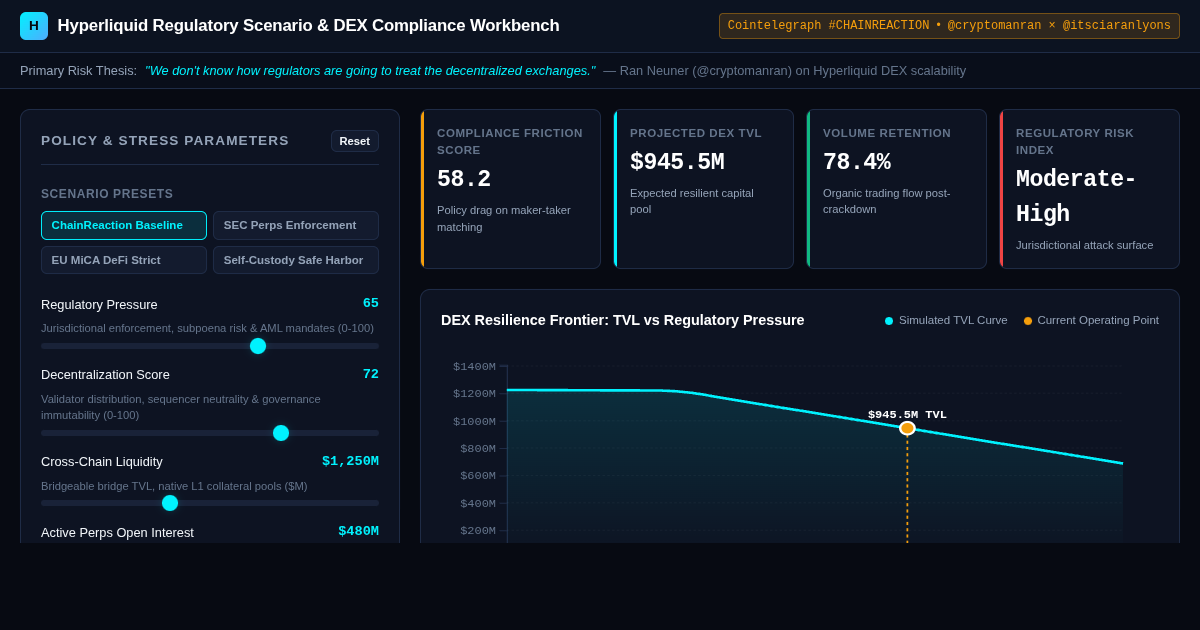Click the Reset button
This screenshot has width=1200, height=630.
tap(355, 141)
